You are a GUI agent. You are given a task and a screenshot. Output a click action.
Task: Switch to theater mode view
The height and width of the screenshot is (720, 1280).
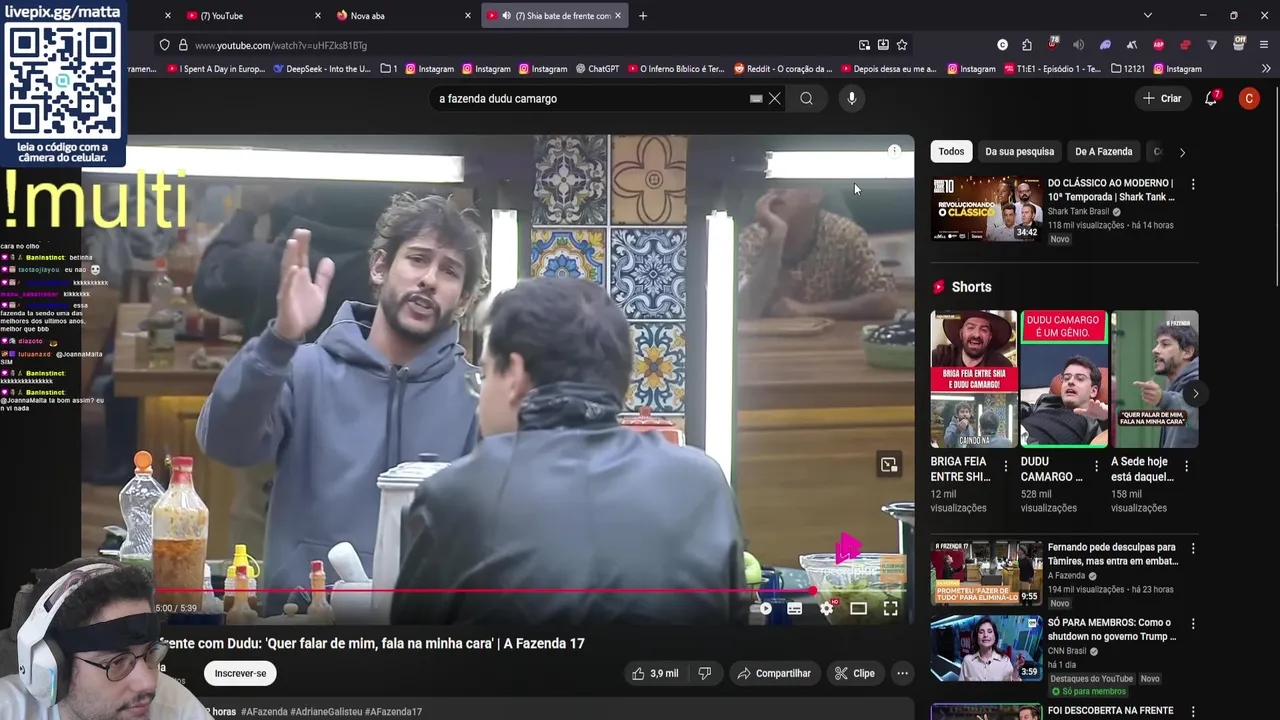click(x=858, y=608)
